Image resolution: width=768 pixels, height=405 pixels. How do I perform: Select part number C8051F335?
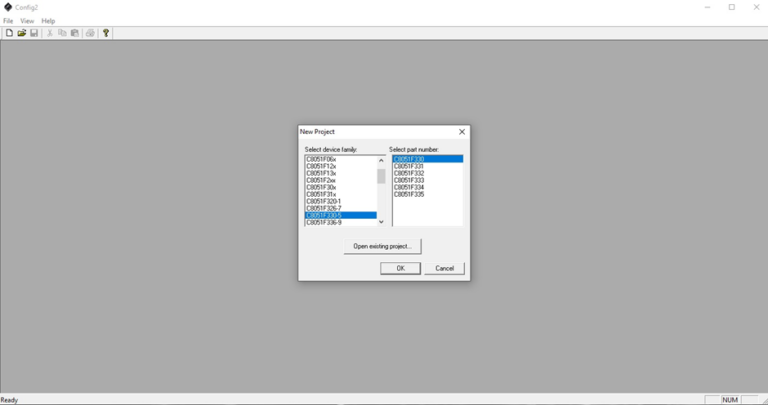coord(408,194)
